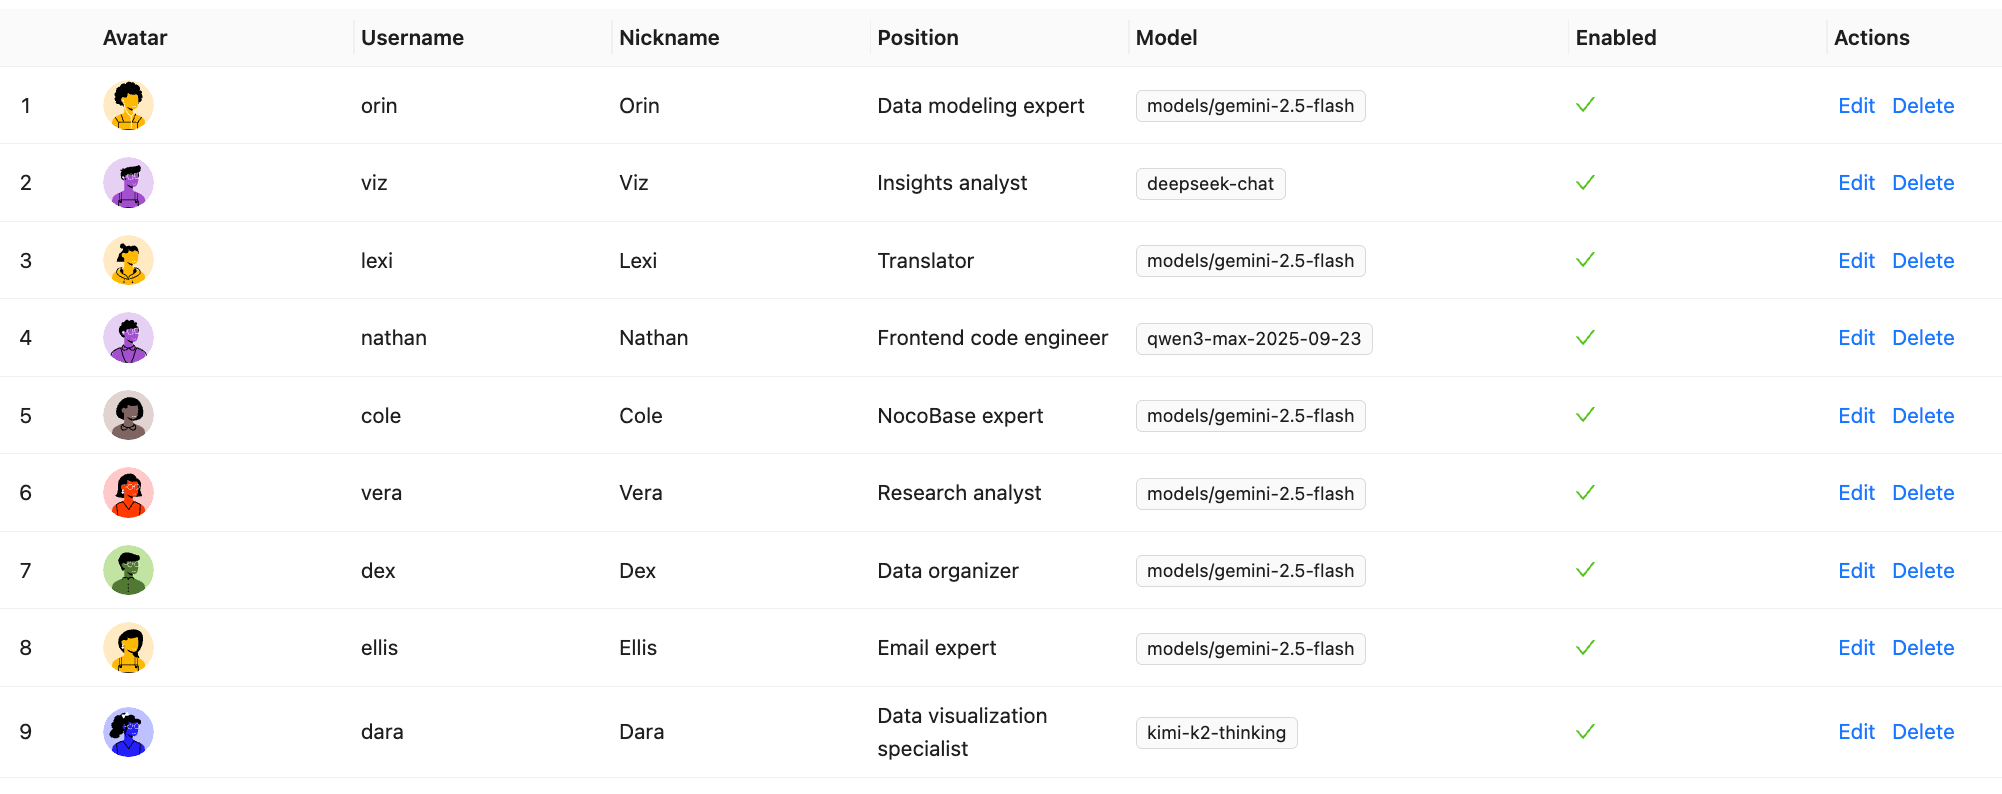Click the enabled checkmark for dara
This screenshot has width=2002, height=794.
tap(1585, 732)
